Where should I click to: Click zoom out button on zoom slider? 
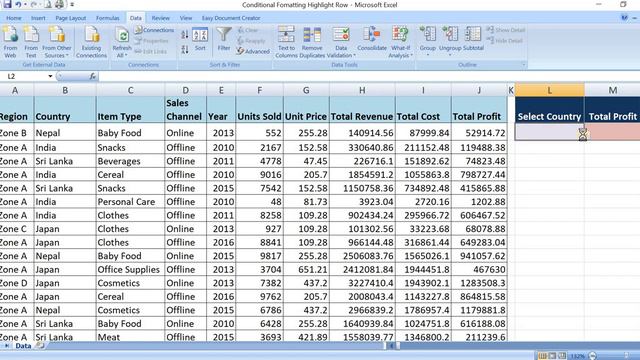pos(593,356)
